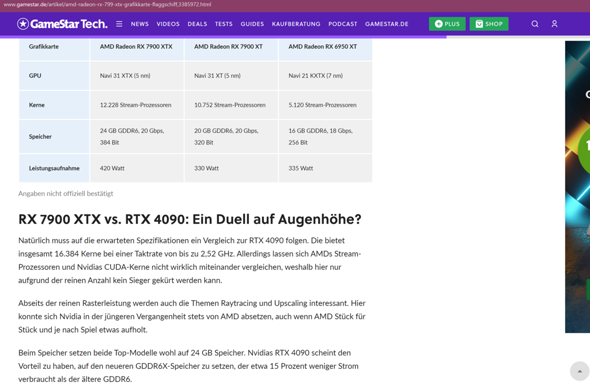Open the DEALS navigation item
Viewport: 590px width, 386px height.
click(x=197, y=24)
